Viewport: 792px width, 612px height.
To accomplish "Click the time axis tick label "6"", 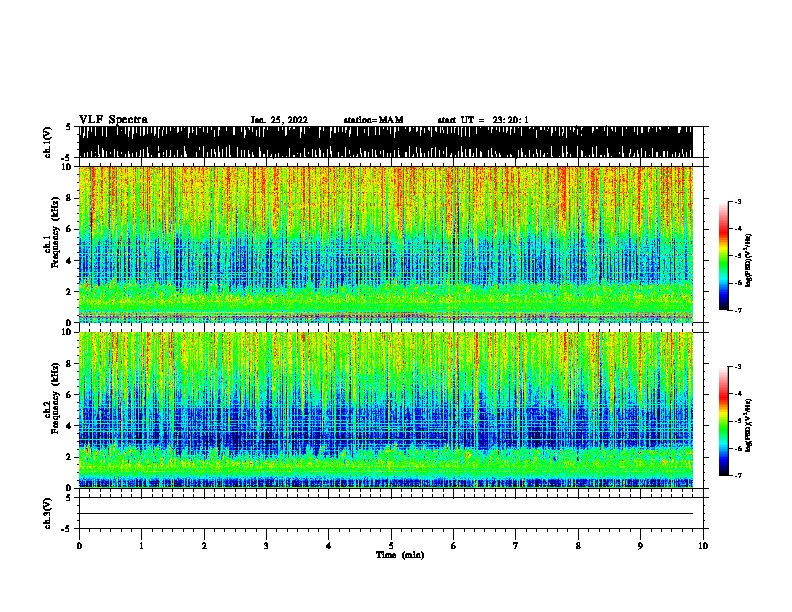I will pos(454,546).
